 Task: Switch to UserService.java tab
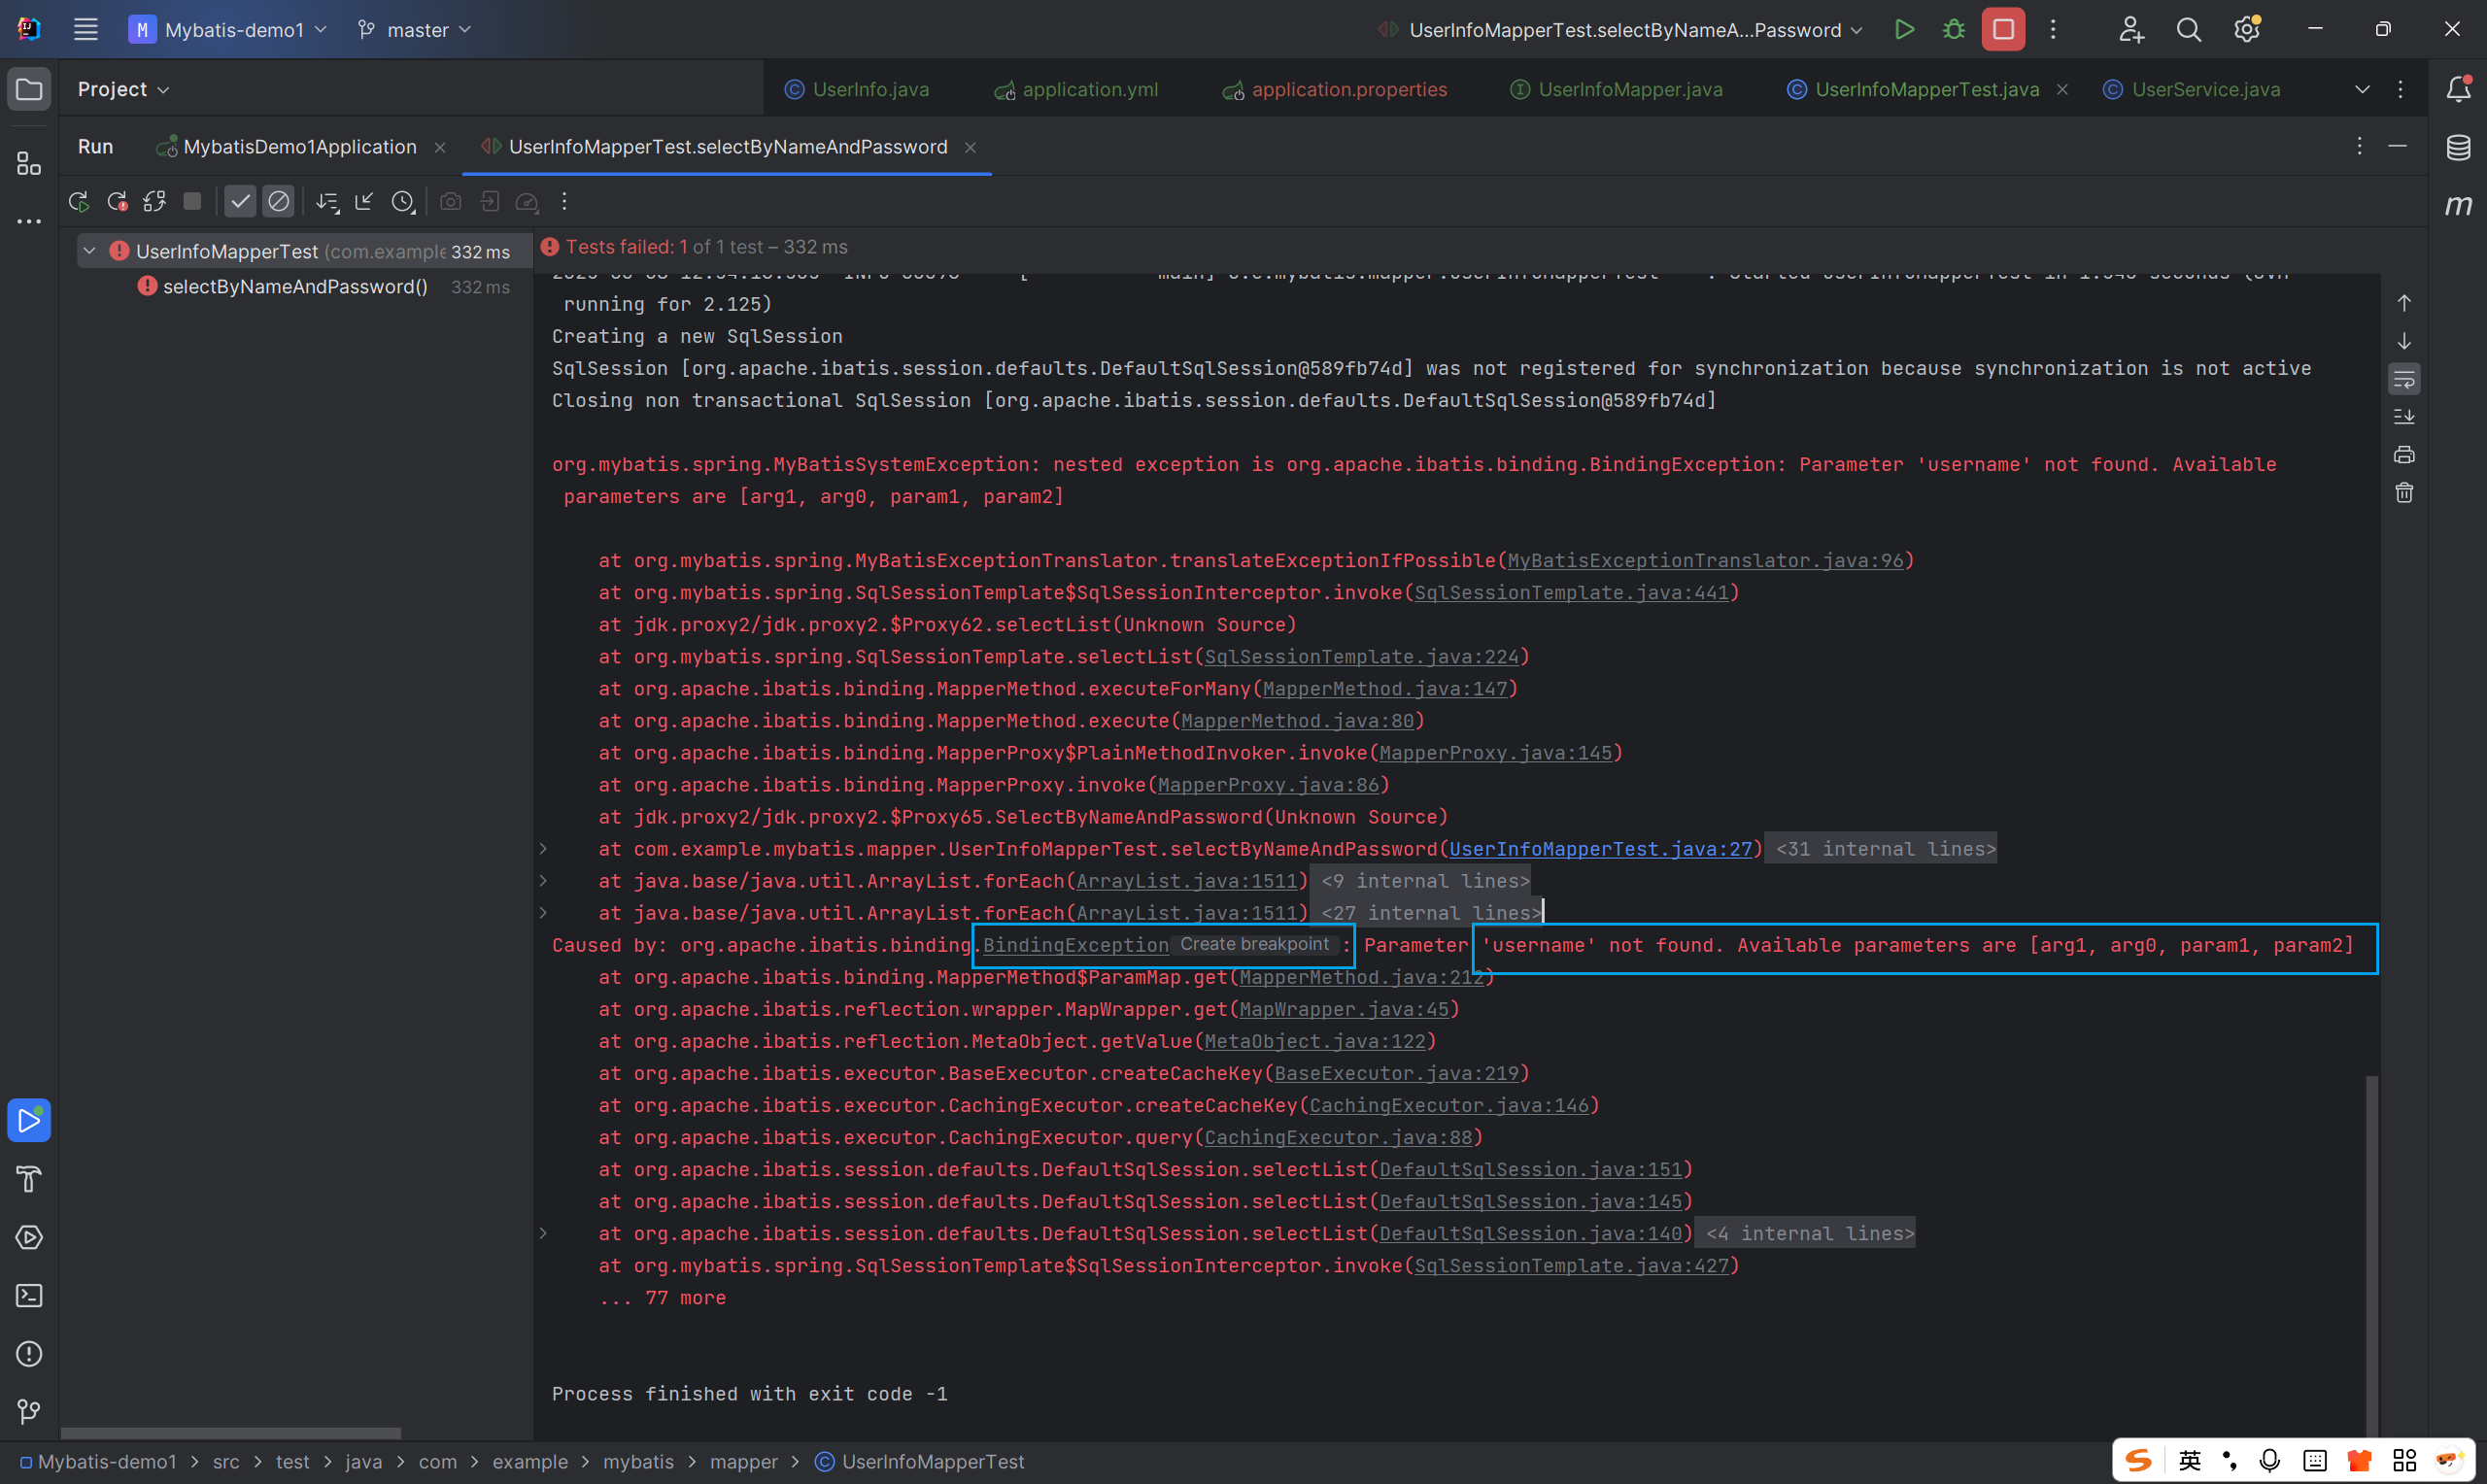(2192, 90)
